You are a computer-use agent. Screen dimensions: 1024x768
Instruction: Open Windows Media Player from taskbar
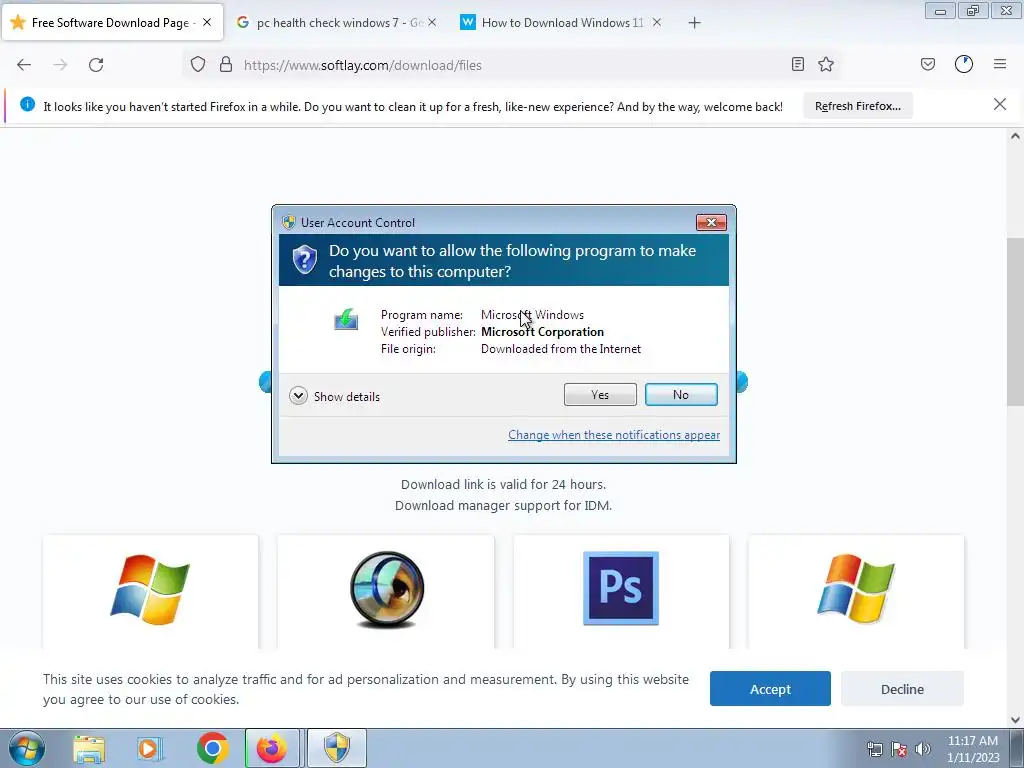click(150, 748)
